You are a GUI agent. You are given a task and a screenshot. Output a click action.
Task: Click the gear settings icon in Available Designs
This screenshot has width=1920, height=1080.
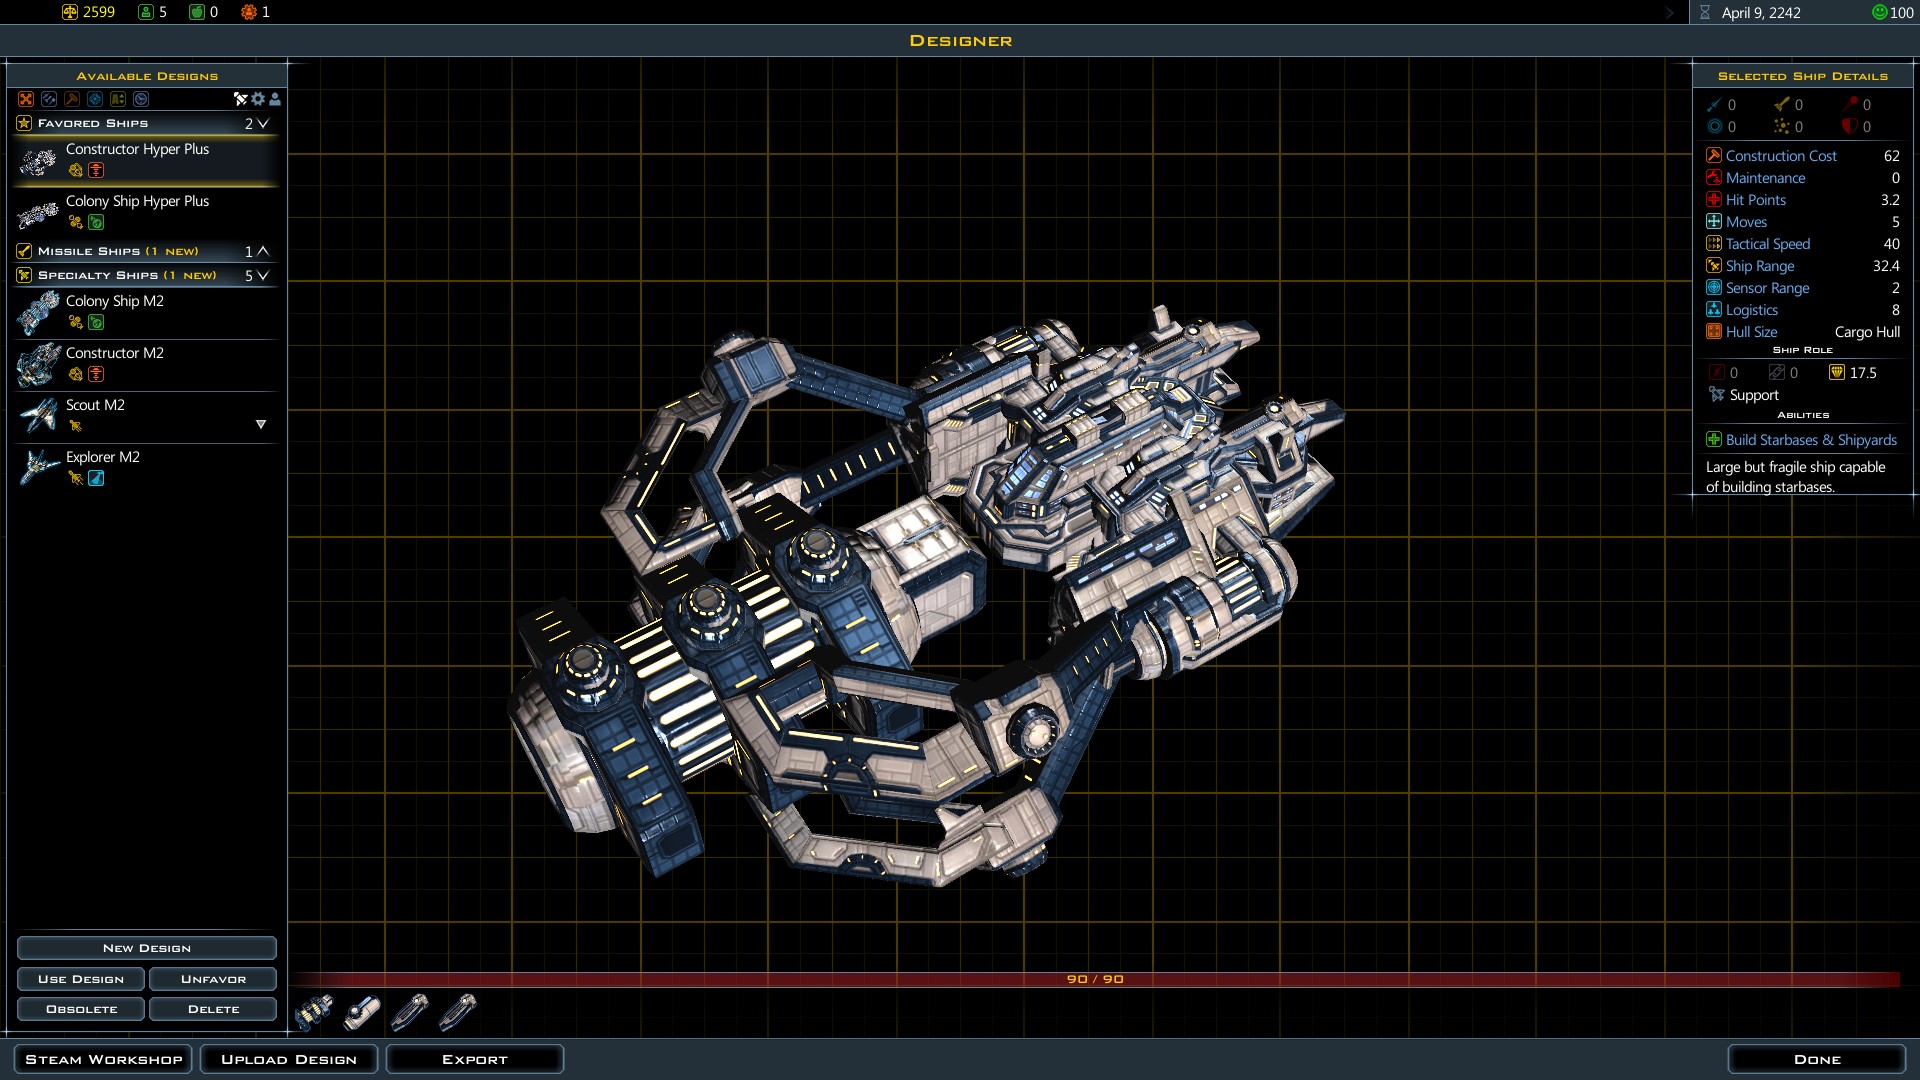[258, 99]
